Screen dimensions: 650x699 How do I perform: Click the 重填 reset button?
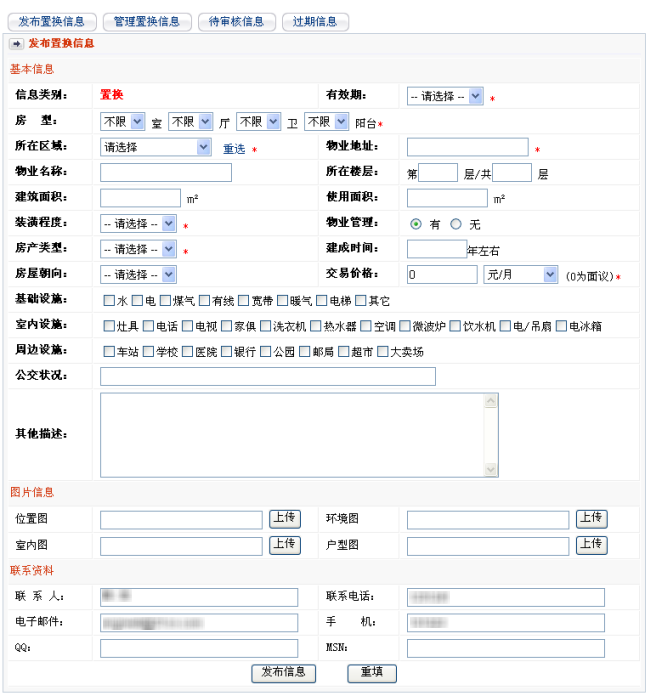(372, 673)
